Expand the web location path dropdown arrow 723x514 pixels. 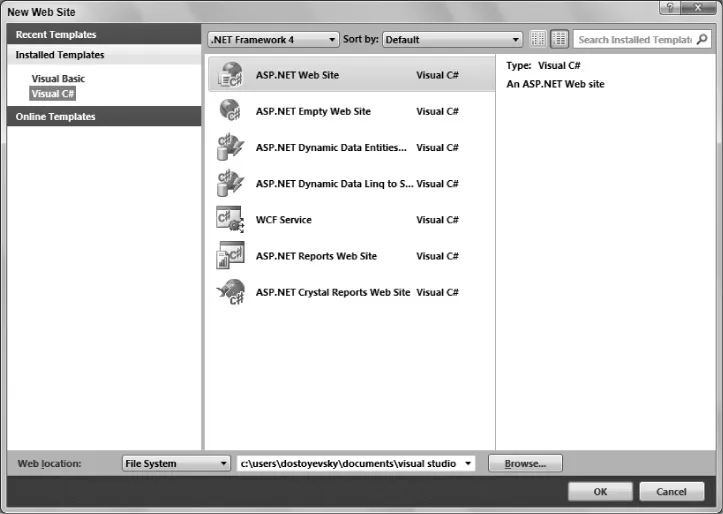point(467,464)
